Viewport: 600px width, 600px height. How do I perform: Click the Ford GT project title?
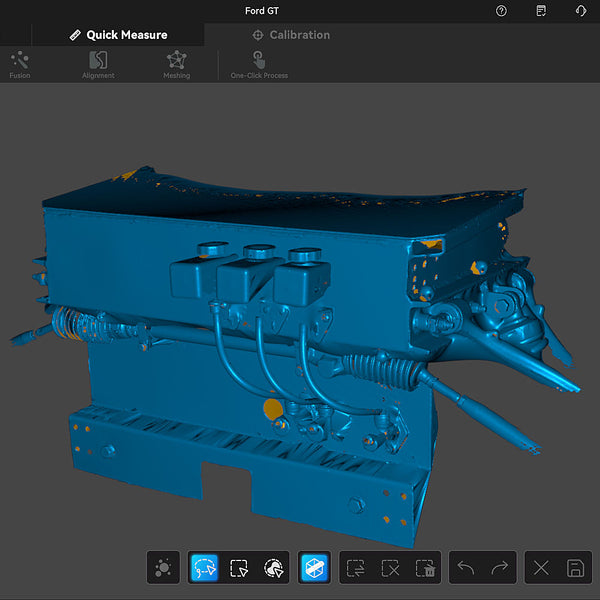[x=262, y=11]
